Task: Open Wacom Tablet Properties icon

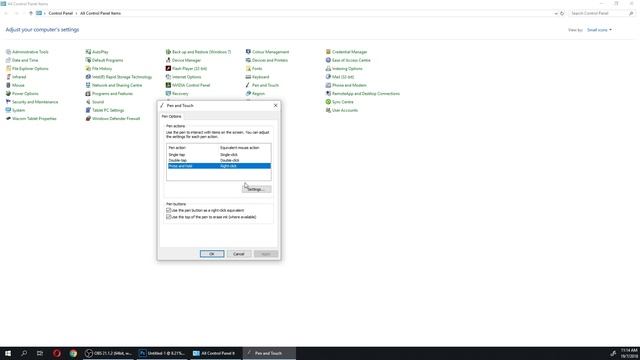Action: coord(8,118)
